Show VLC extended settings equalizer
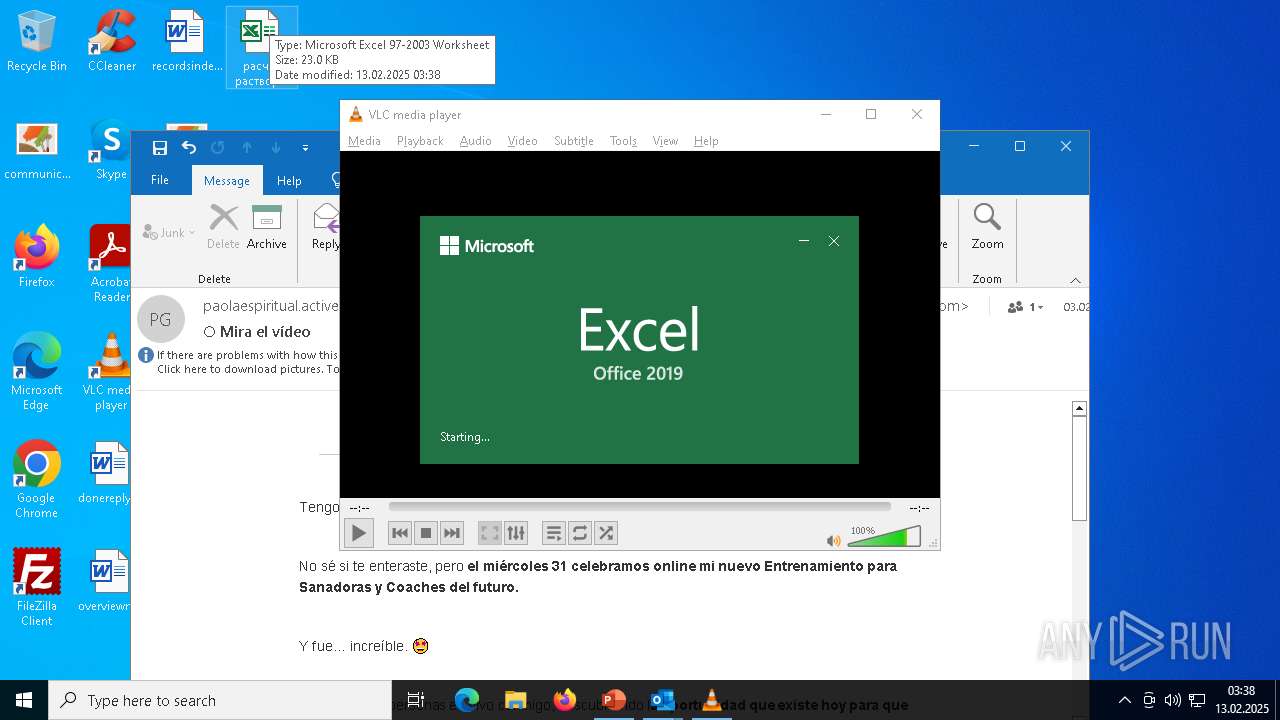Screen dimensions: 1280x720 point(515,533)
